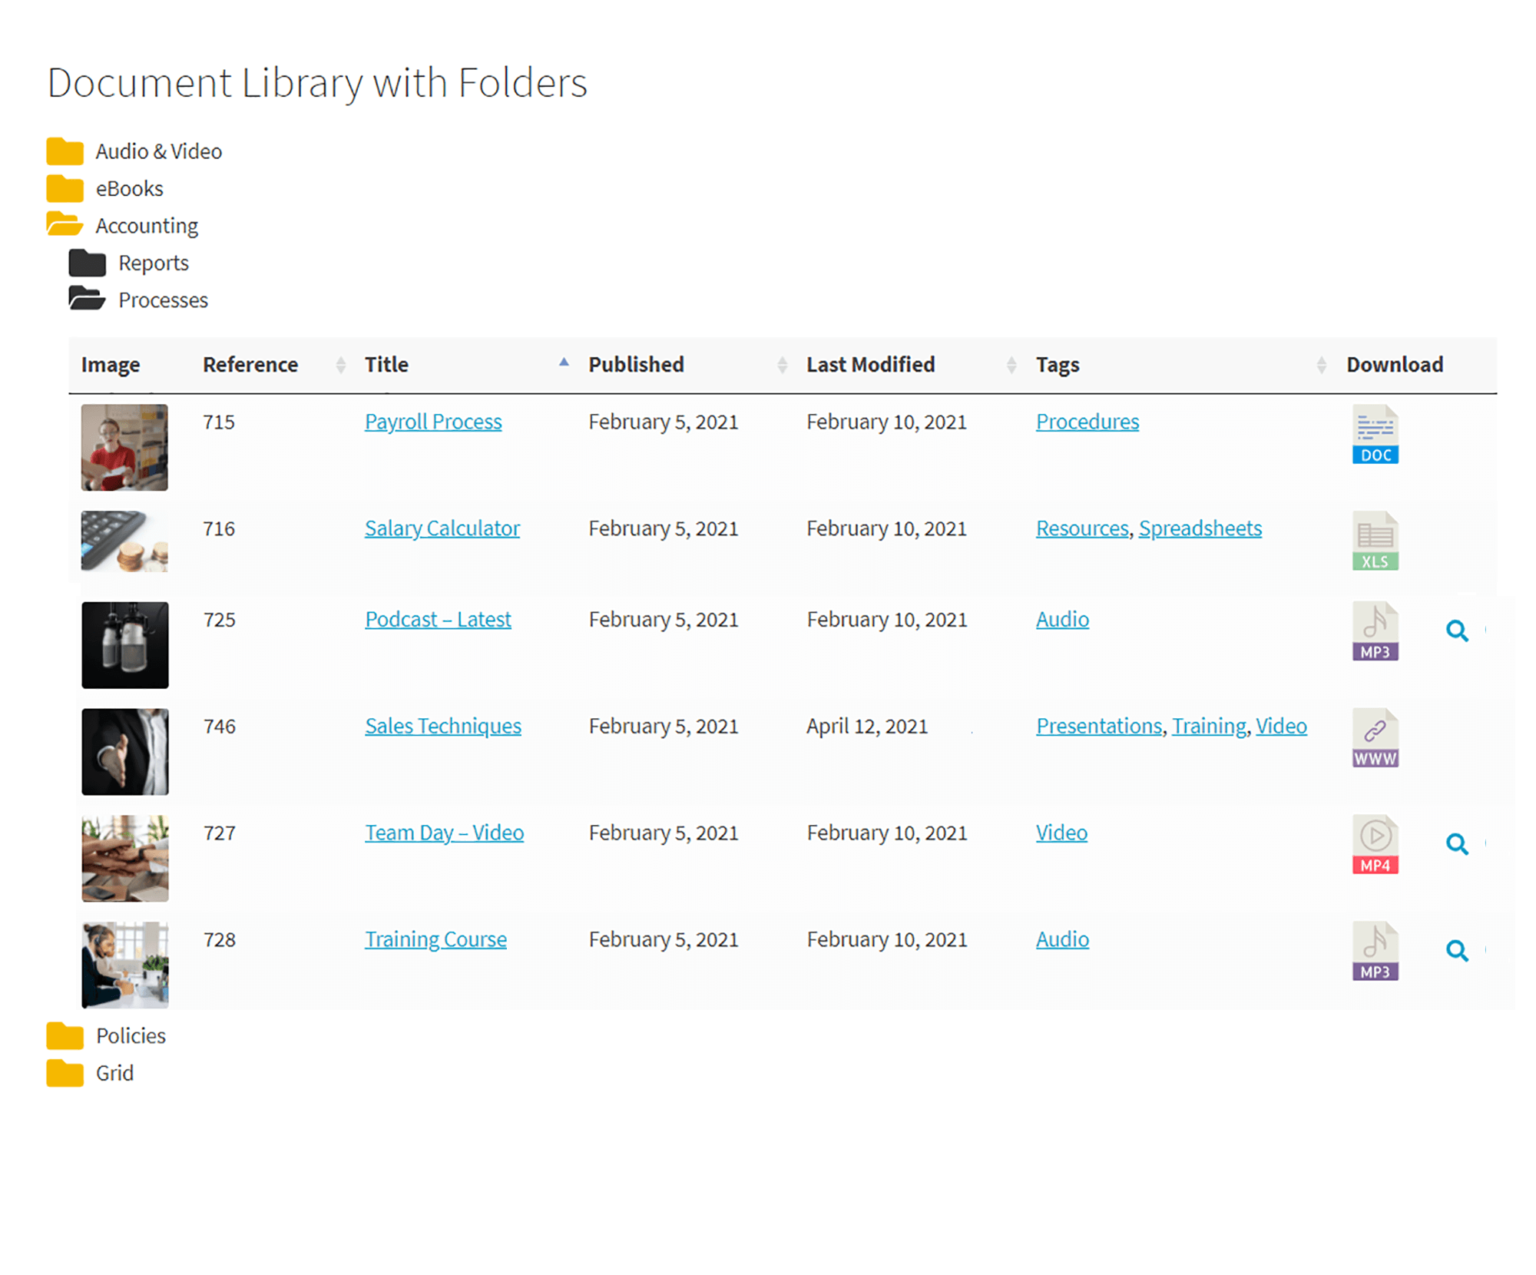Open the Audio & Video folder
Screen dimensions: 1536x1275
coord(158,151)
